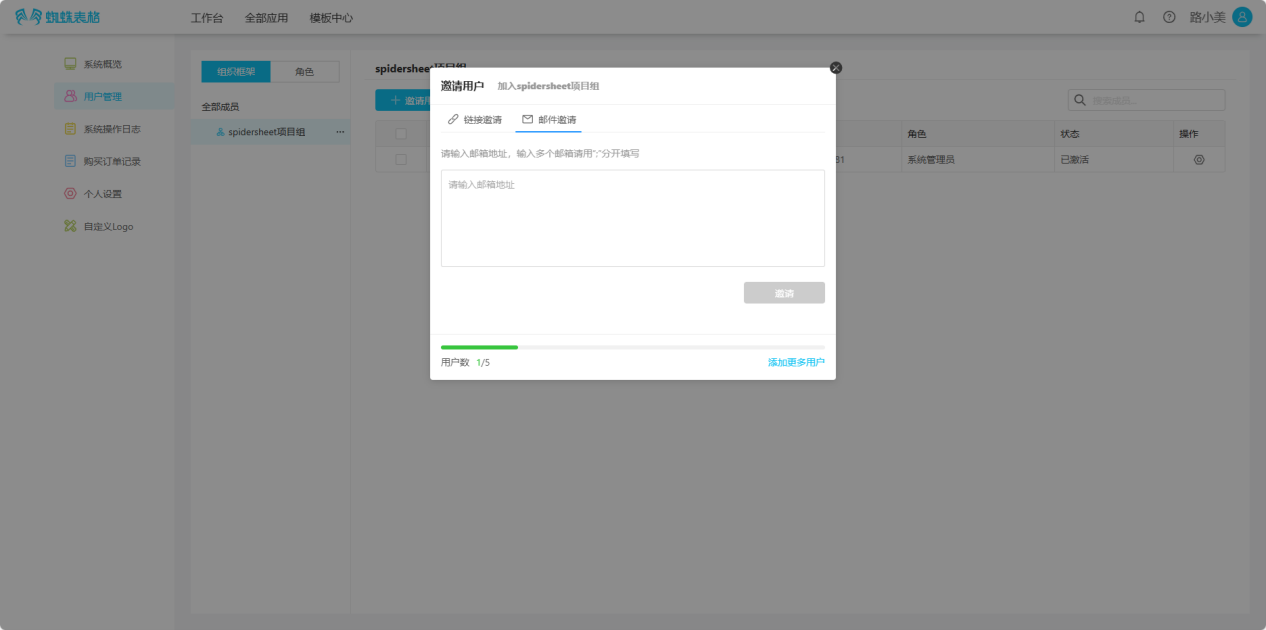Close the invite user dialog
This screenshot has height=630, width=1266.
[836, 68]
